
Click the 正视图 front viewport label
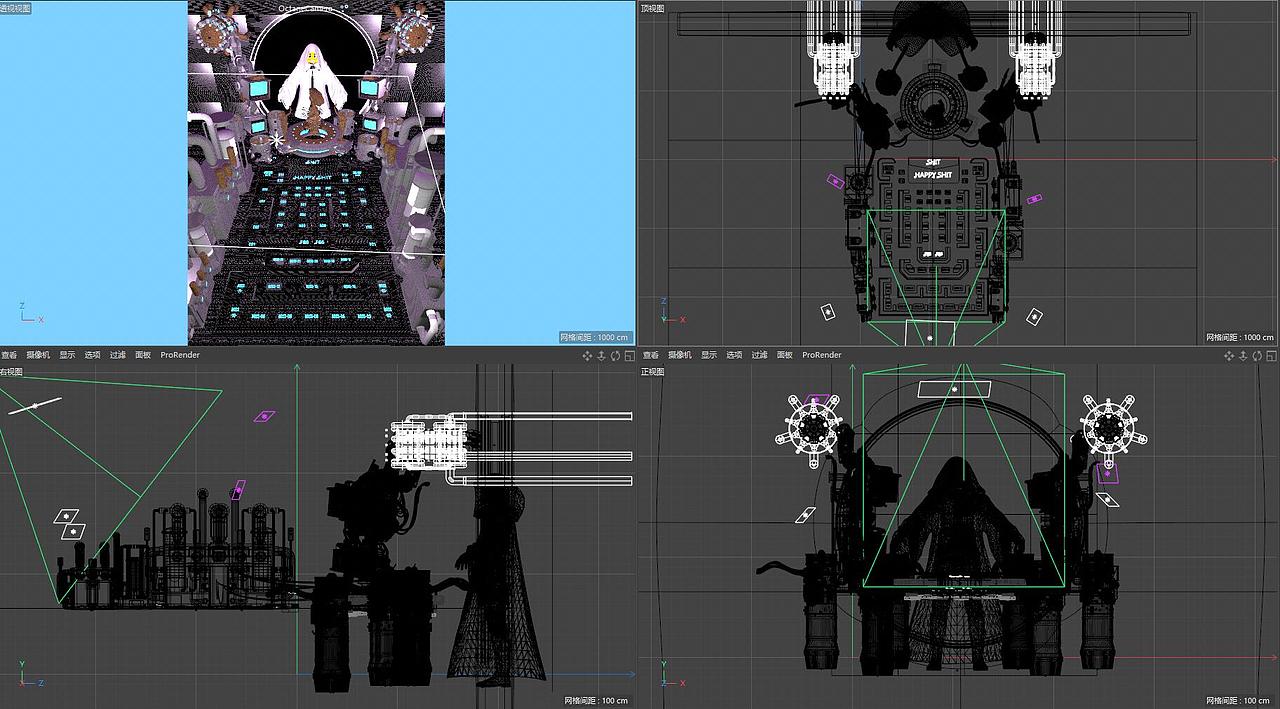point(653,371)
